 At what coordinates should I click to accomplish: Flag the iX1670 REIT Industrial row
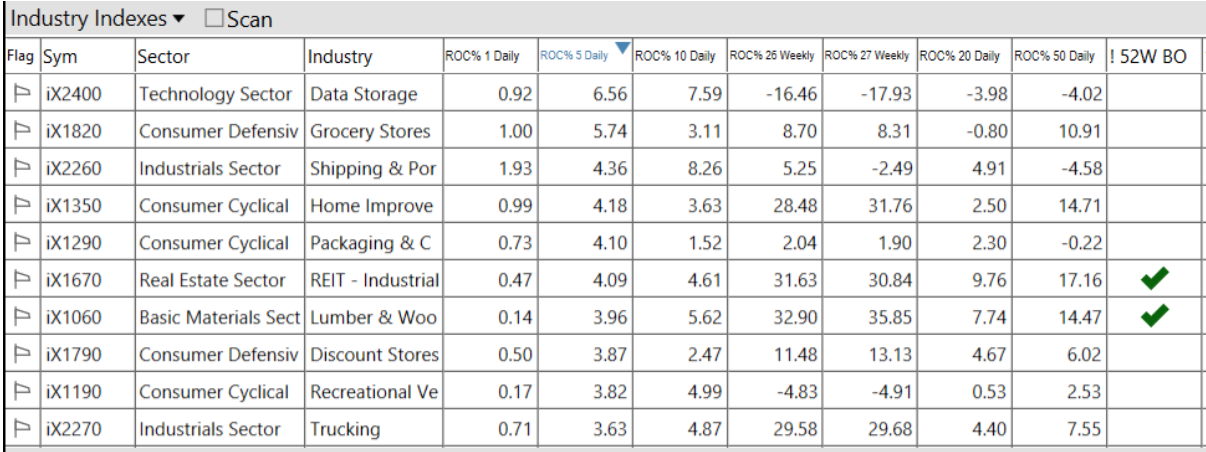click(21, 280)
